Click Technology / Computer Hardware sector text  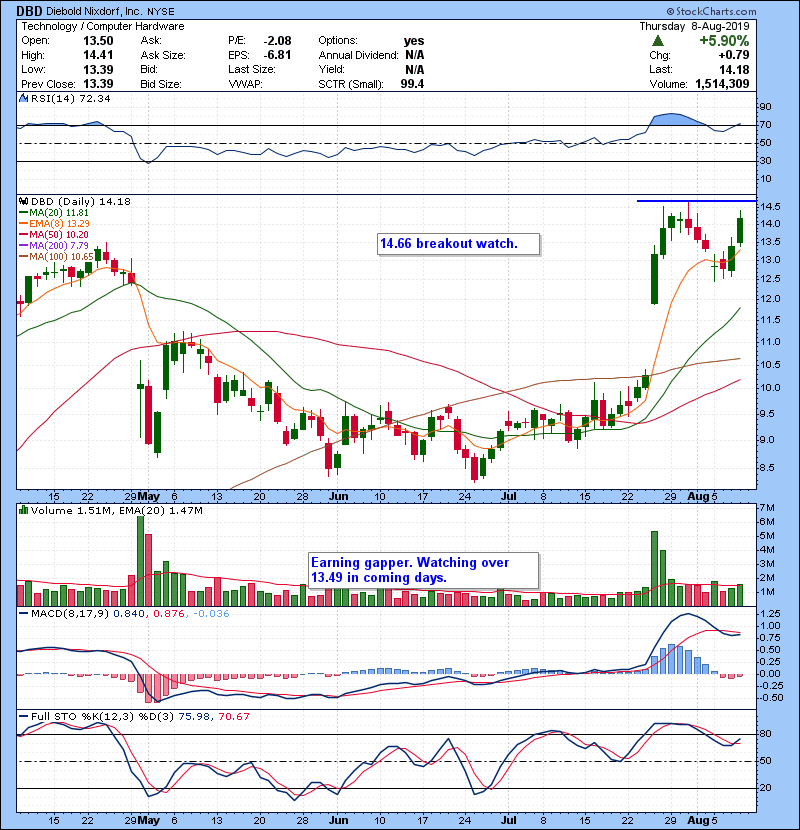pyautogui.click(x=103, y=26)
